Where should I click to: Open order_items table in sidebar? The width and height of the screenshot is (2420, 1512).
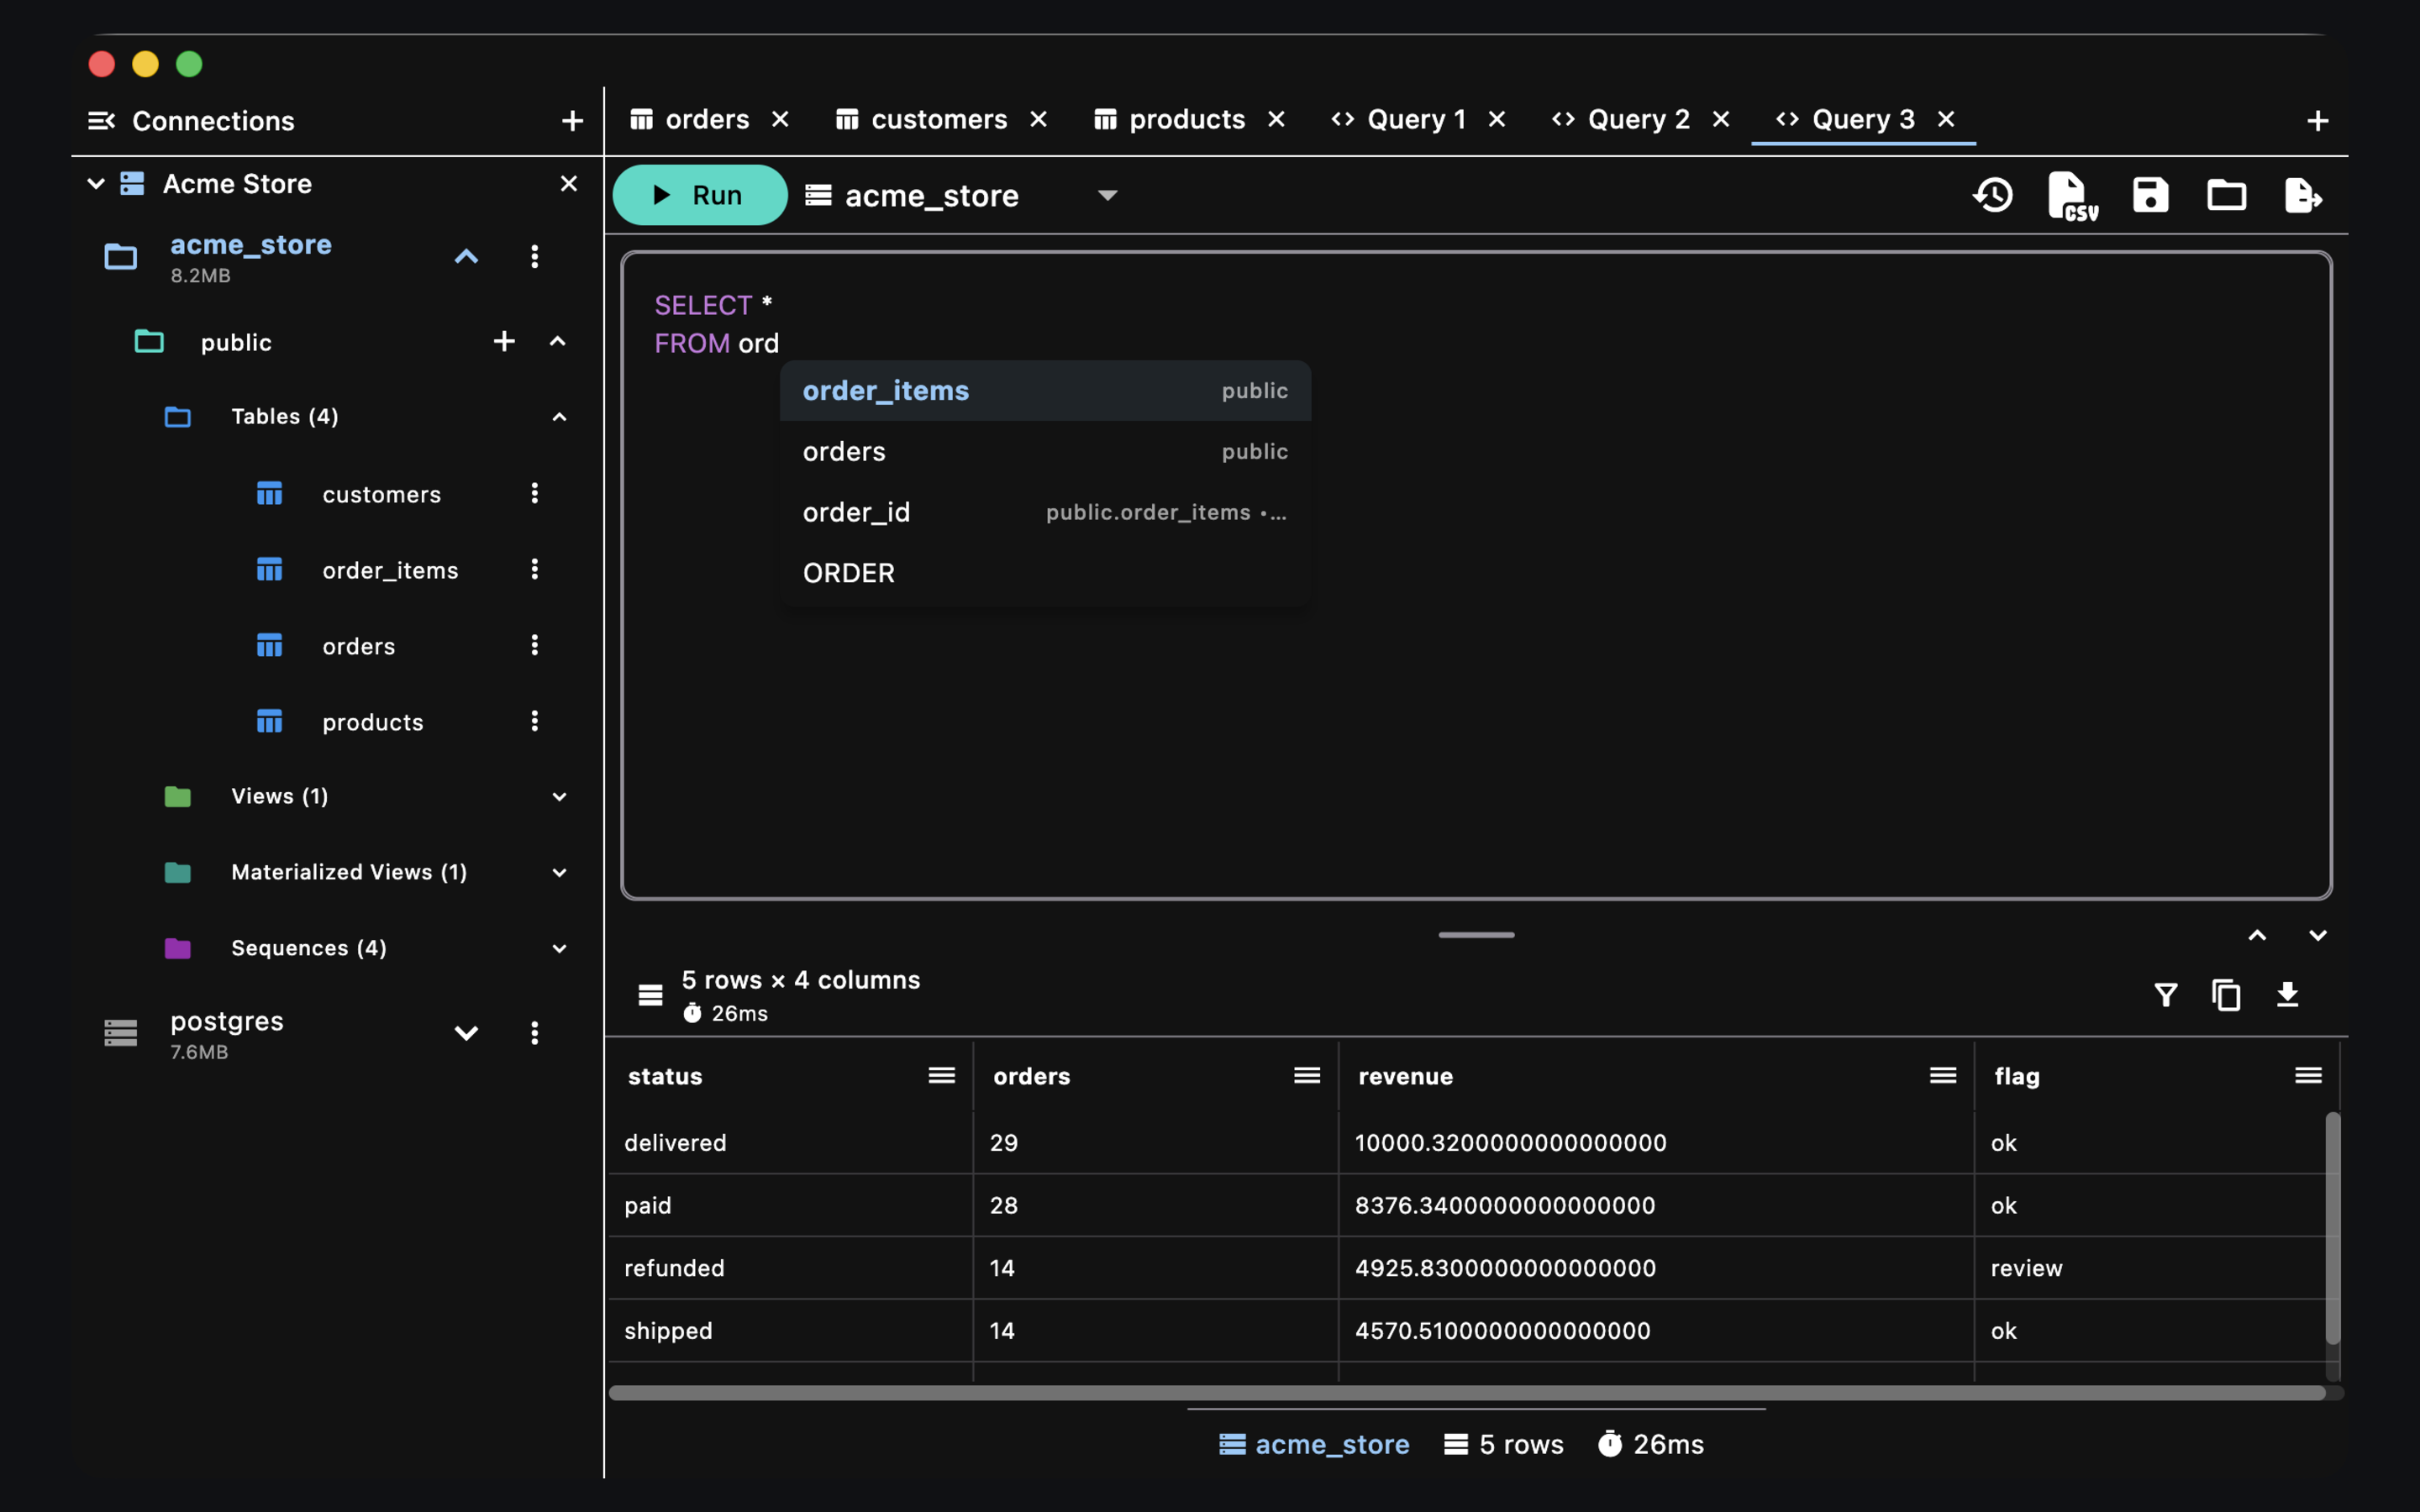(390, 570)
